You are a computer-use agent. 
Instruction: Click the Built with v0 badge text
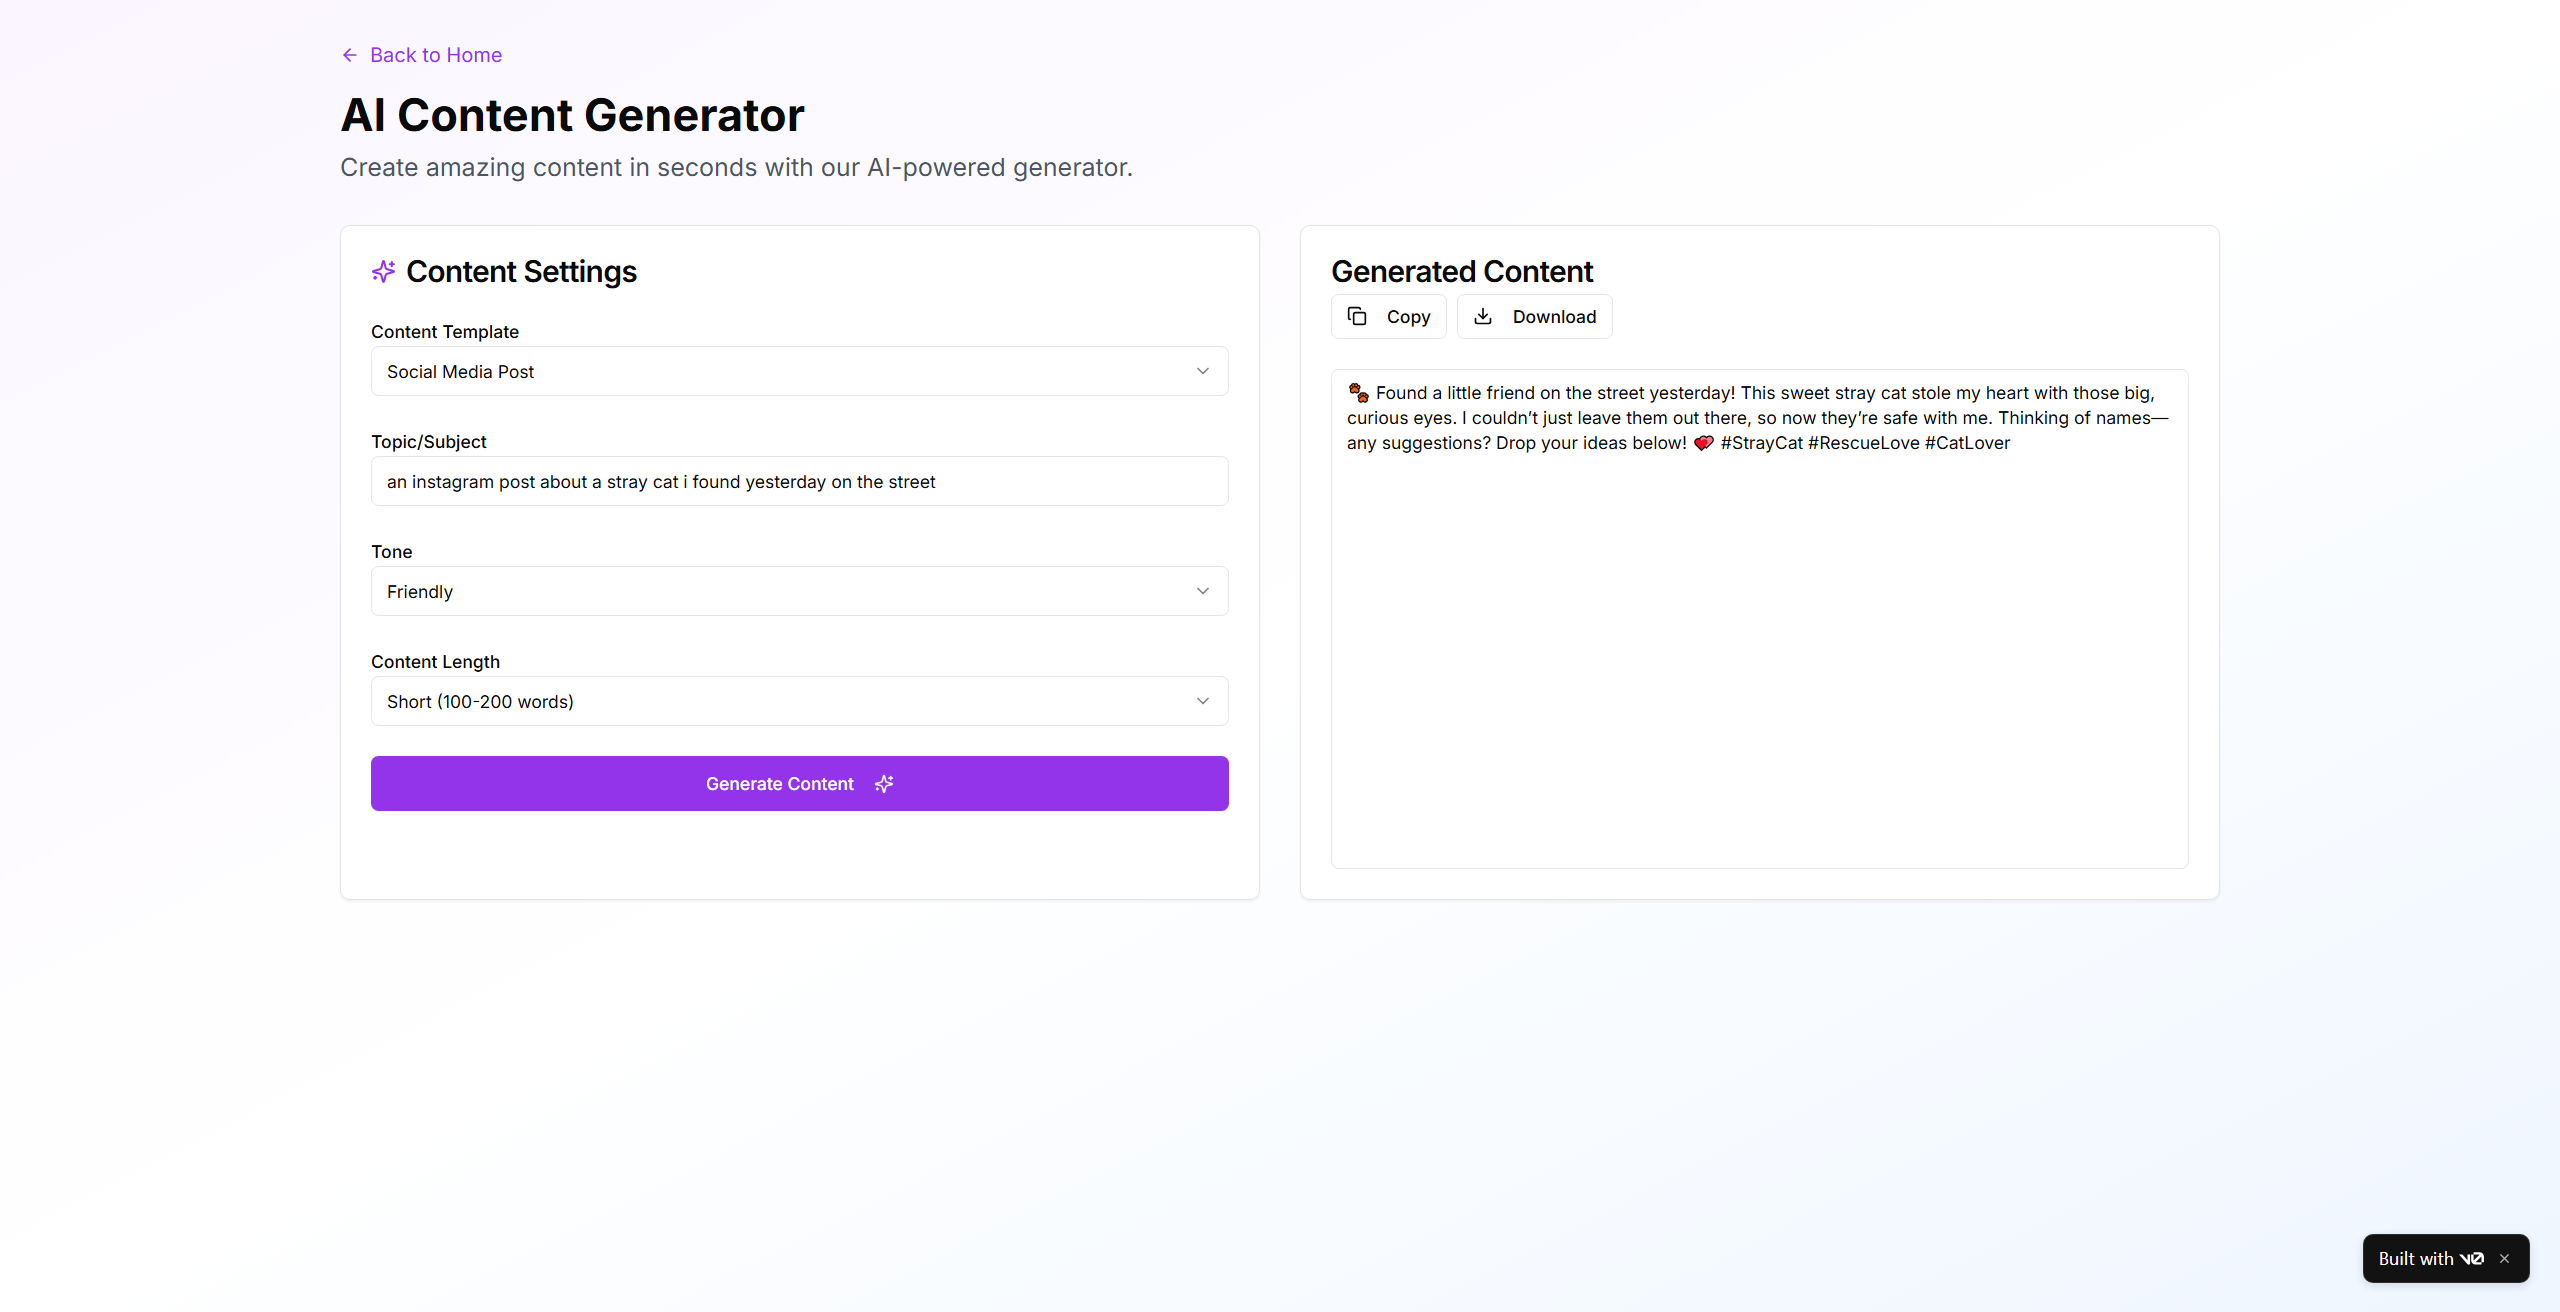coord(2415,1259)
